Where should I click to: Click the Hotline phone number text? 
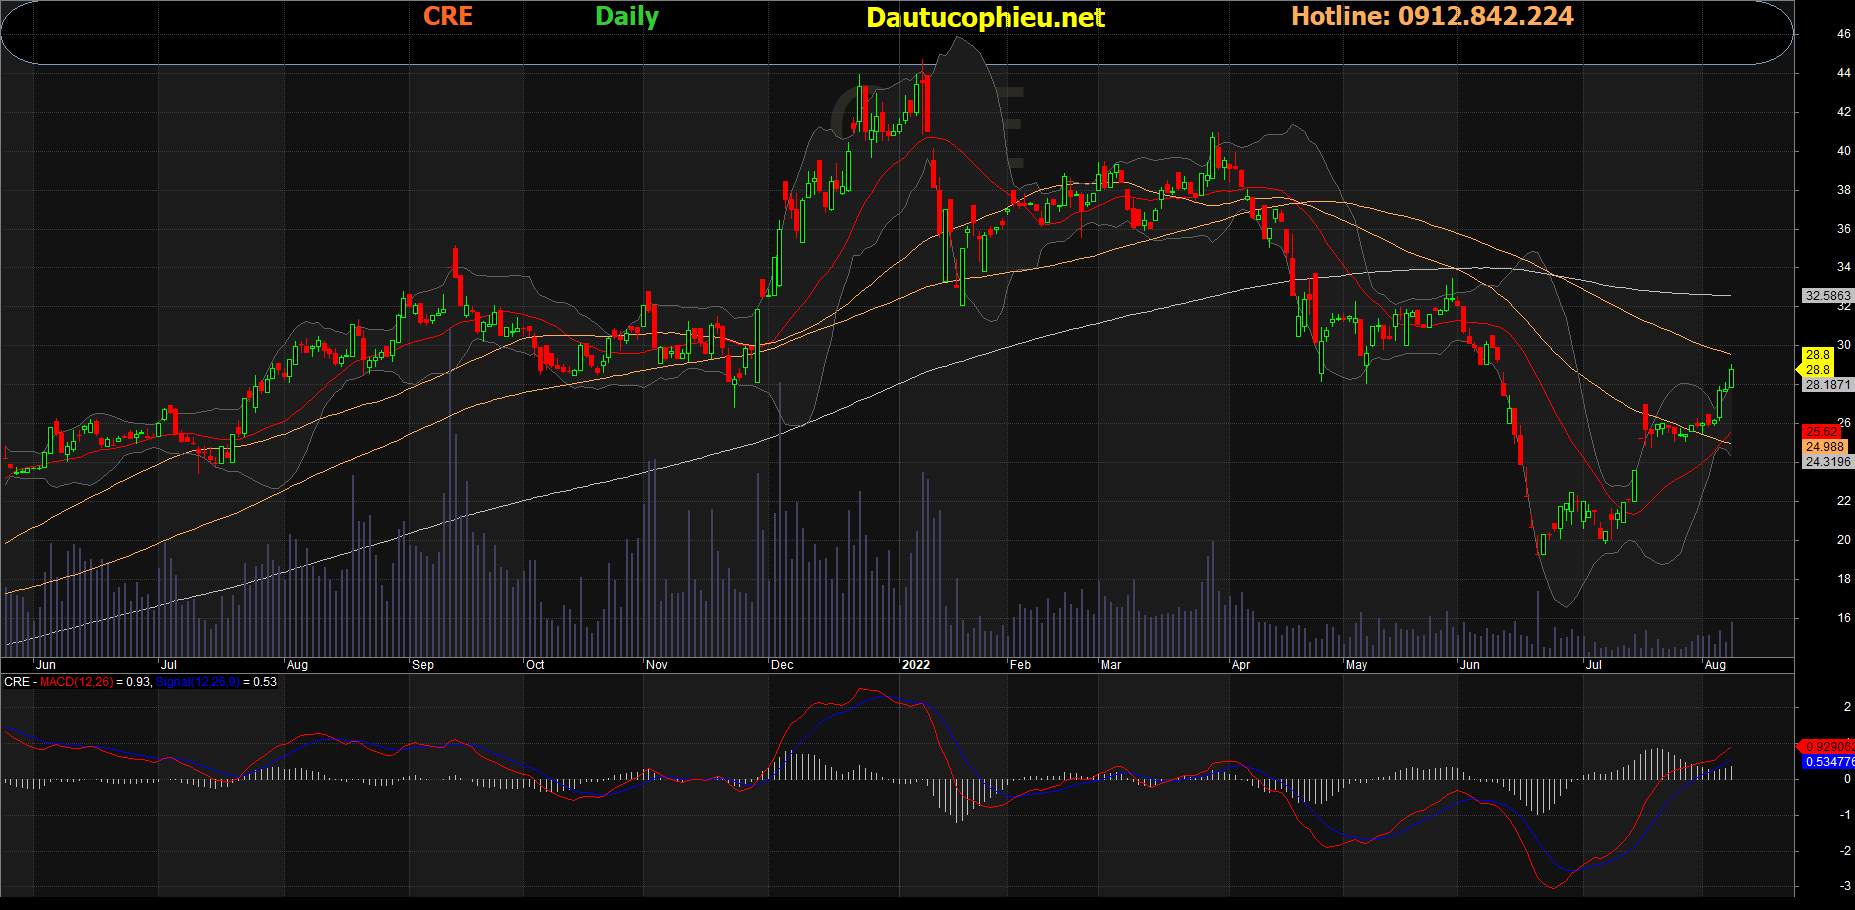[1431, 17]
